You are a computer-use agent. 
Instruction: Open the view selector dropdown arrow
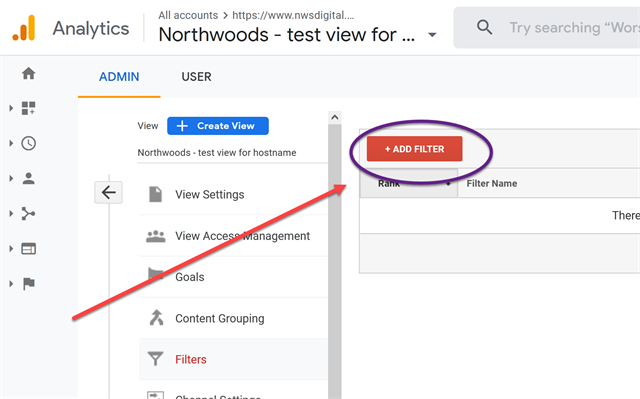pyautogui.click(x=432, y=35)
